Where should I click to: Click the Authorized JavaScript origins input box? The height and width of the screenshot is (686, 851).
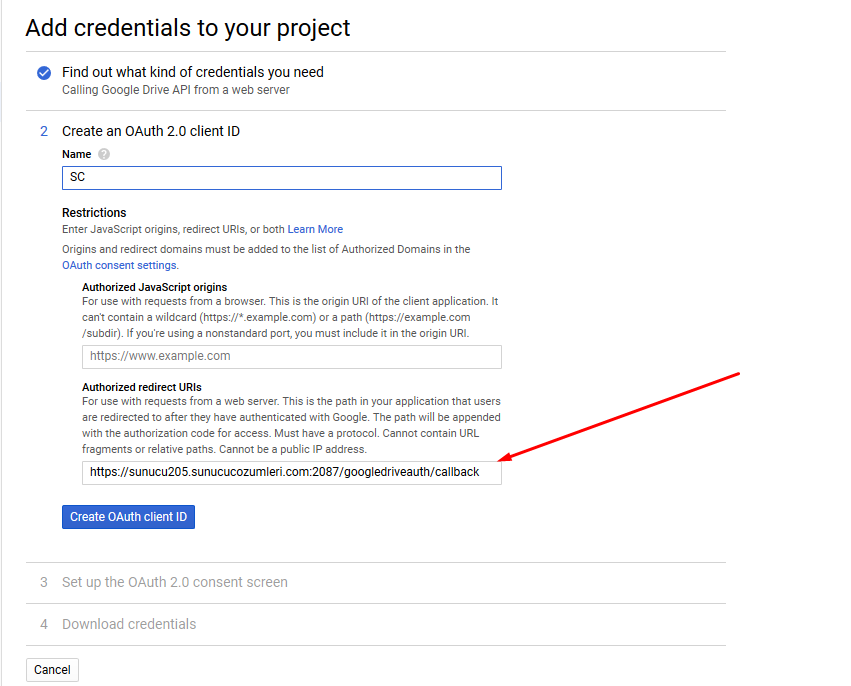coord(291,356)
